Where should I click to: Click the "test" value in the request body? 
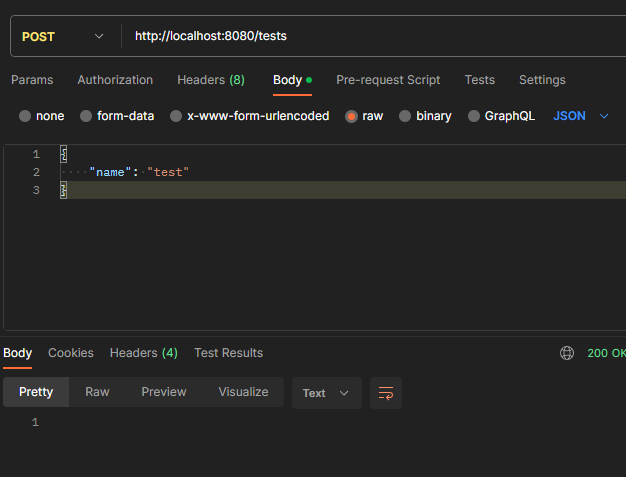168,172
